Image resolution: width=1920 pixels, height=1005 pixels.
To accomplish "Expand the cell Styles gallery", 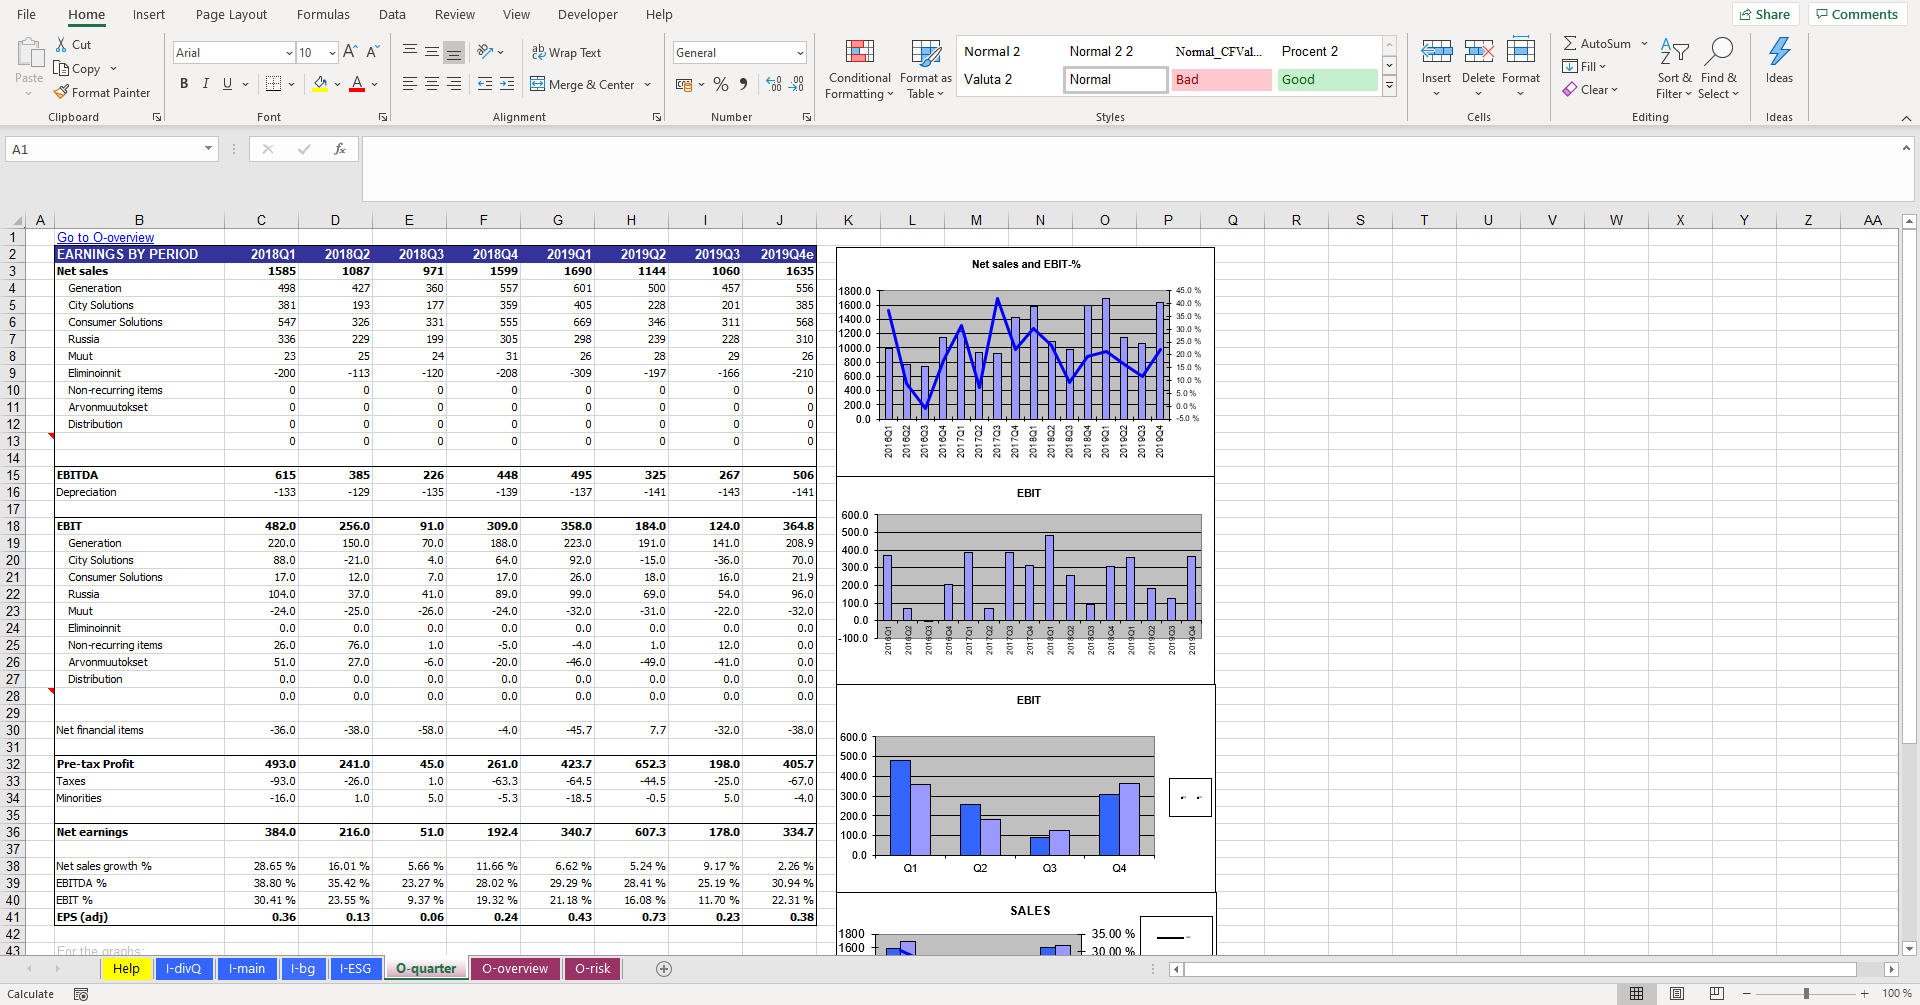I will click(1389, 86).
